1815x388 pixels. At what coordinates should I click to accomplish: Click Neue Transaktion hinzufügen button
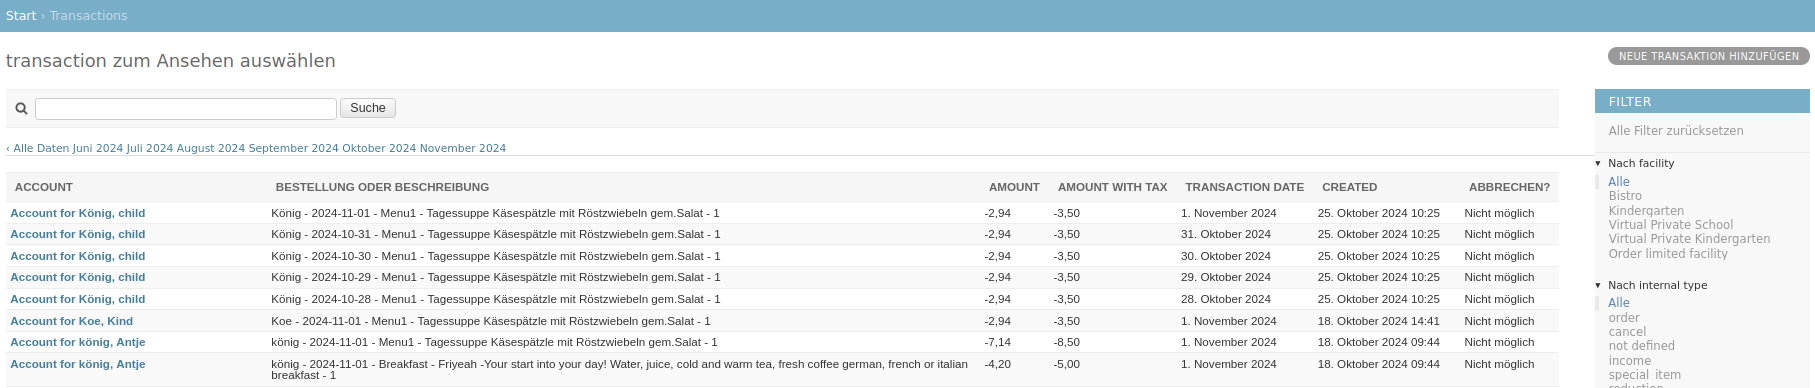(x=1709, y=56)
